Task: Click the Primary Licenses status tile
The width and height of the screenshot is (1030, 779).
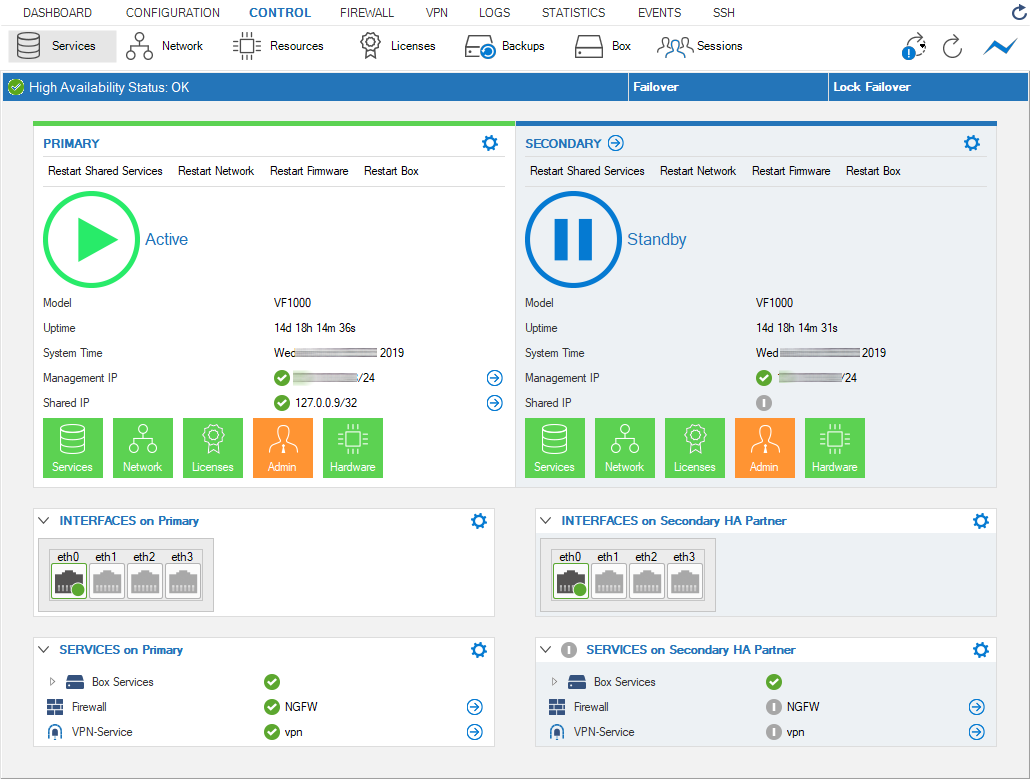Action: coord(212,448)
